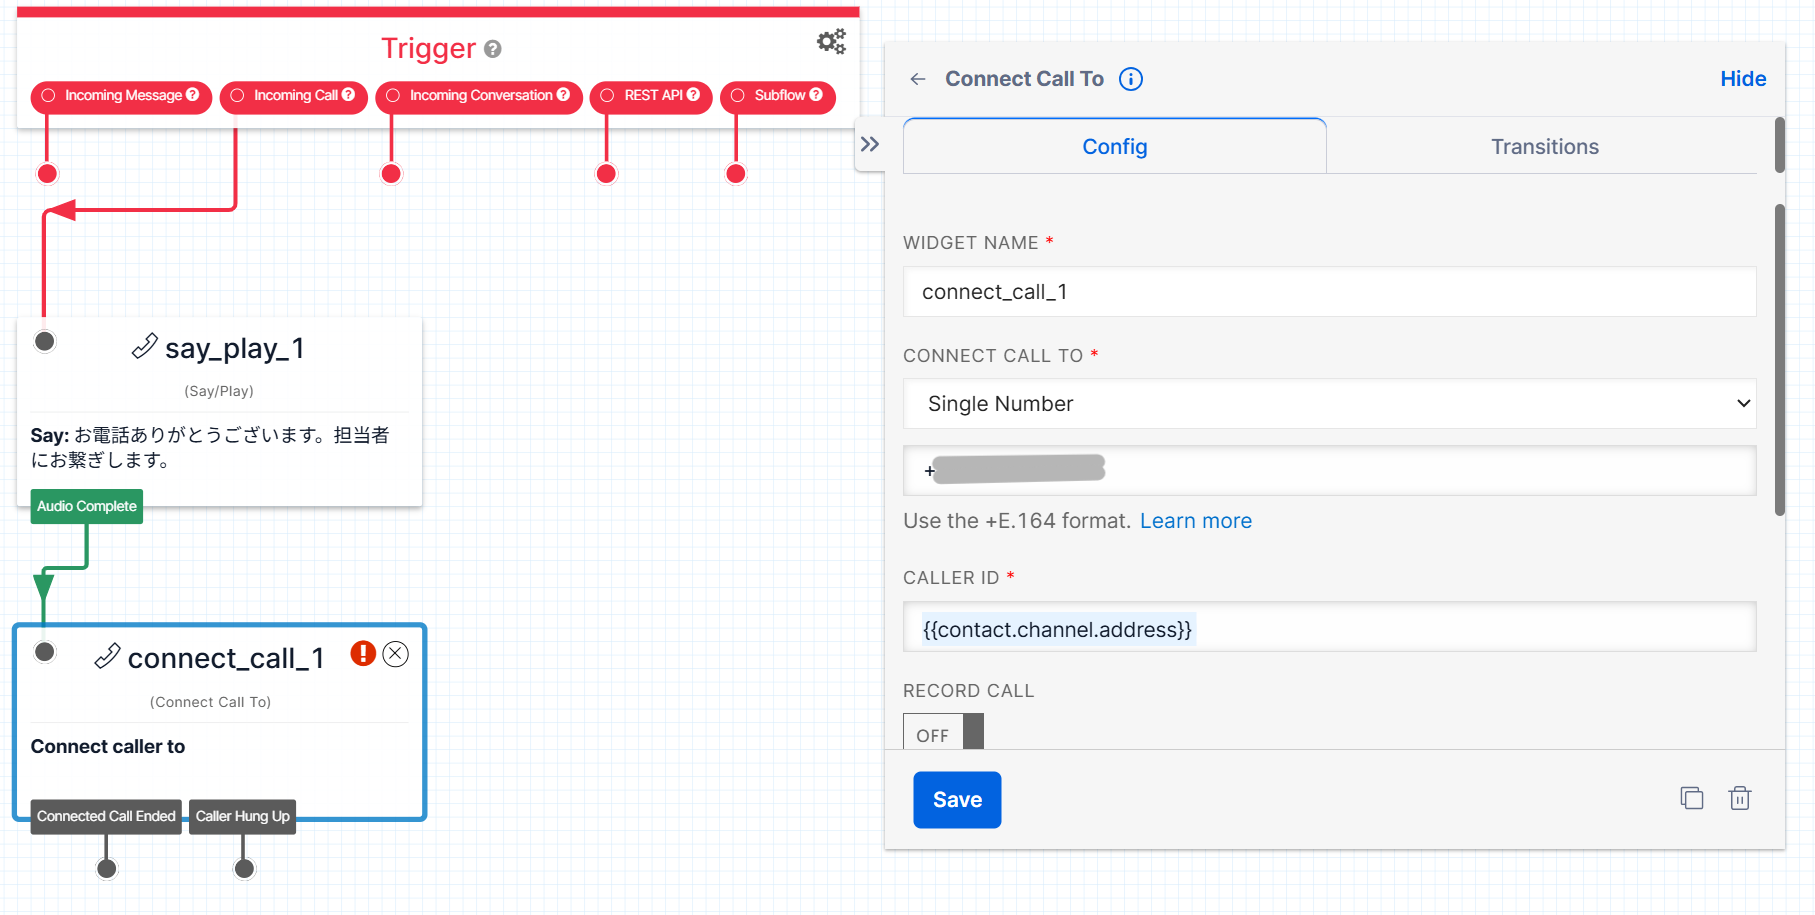1815x915 pixels.
Task: Click the Caller ID input field
Action: click(1328, 628)
